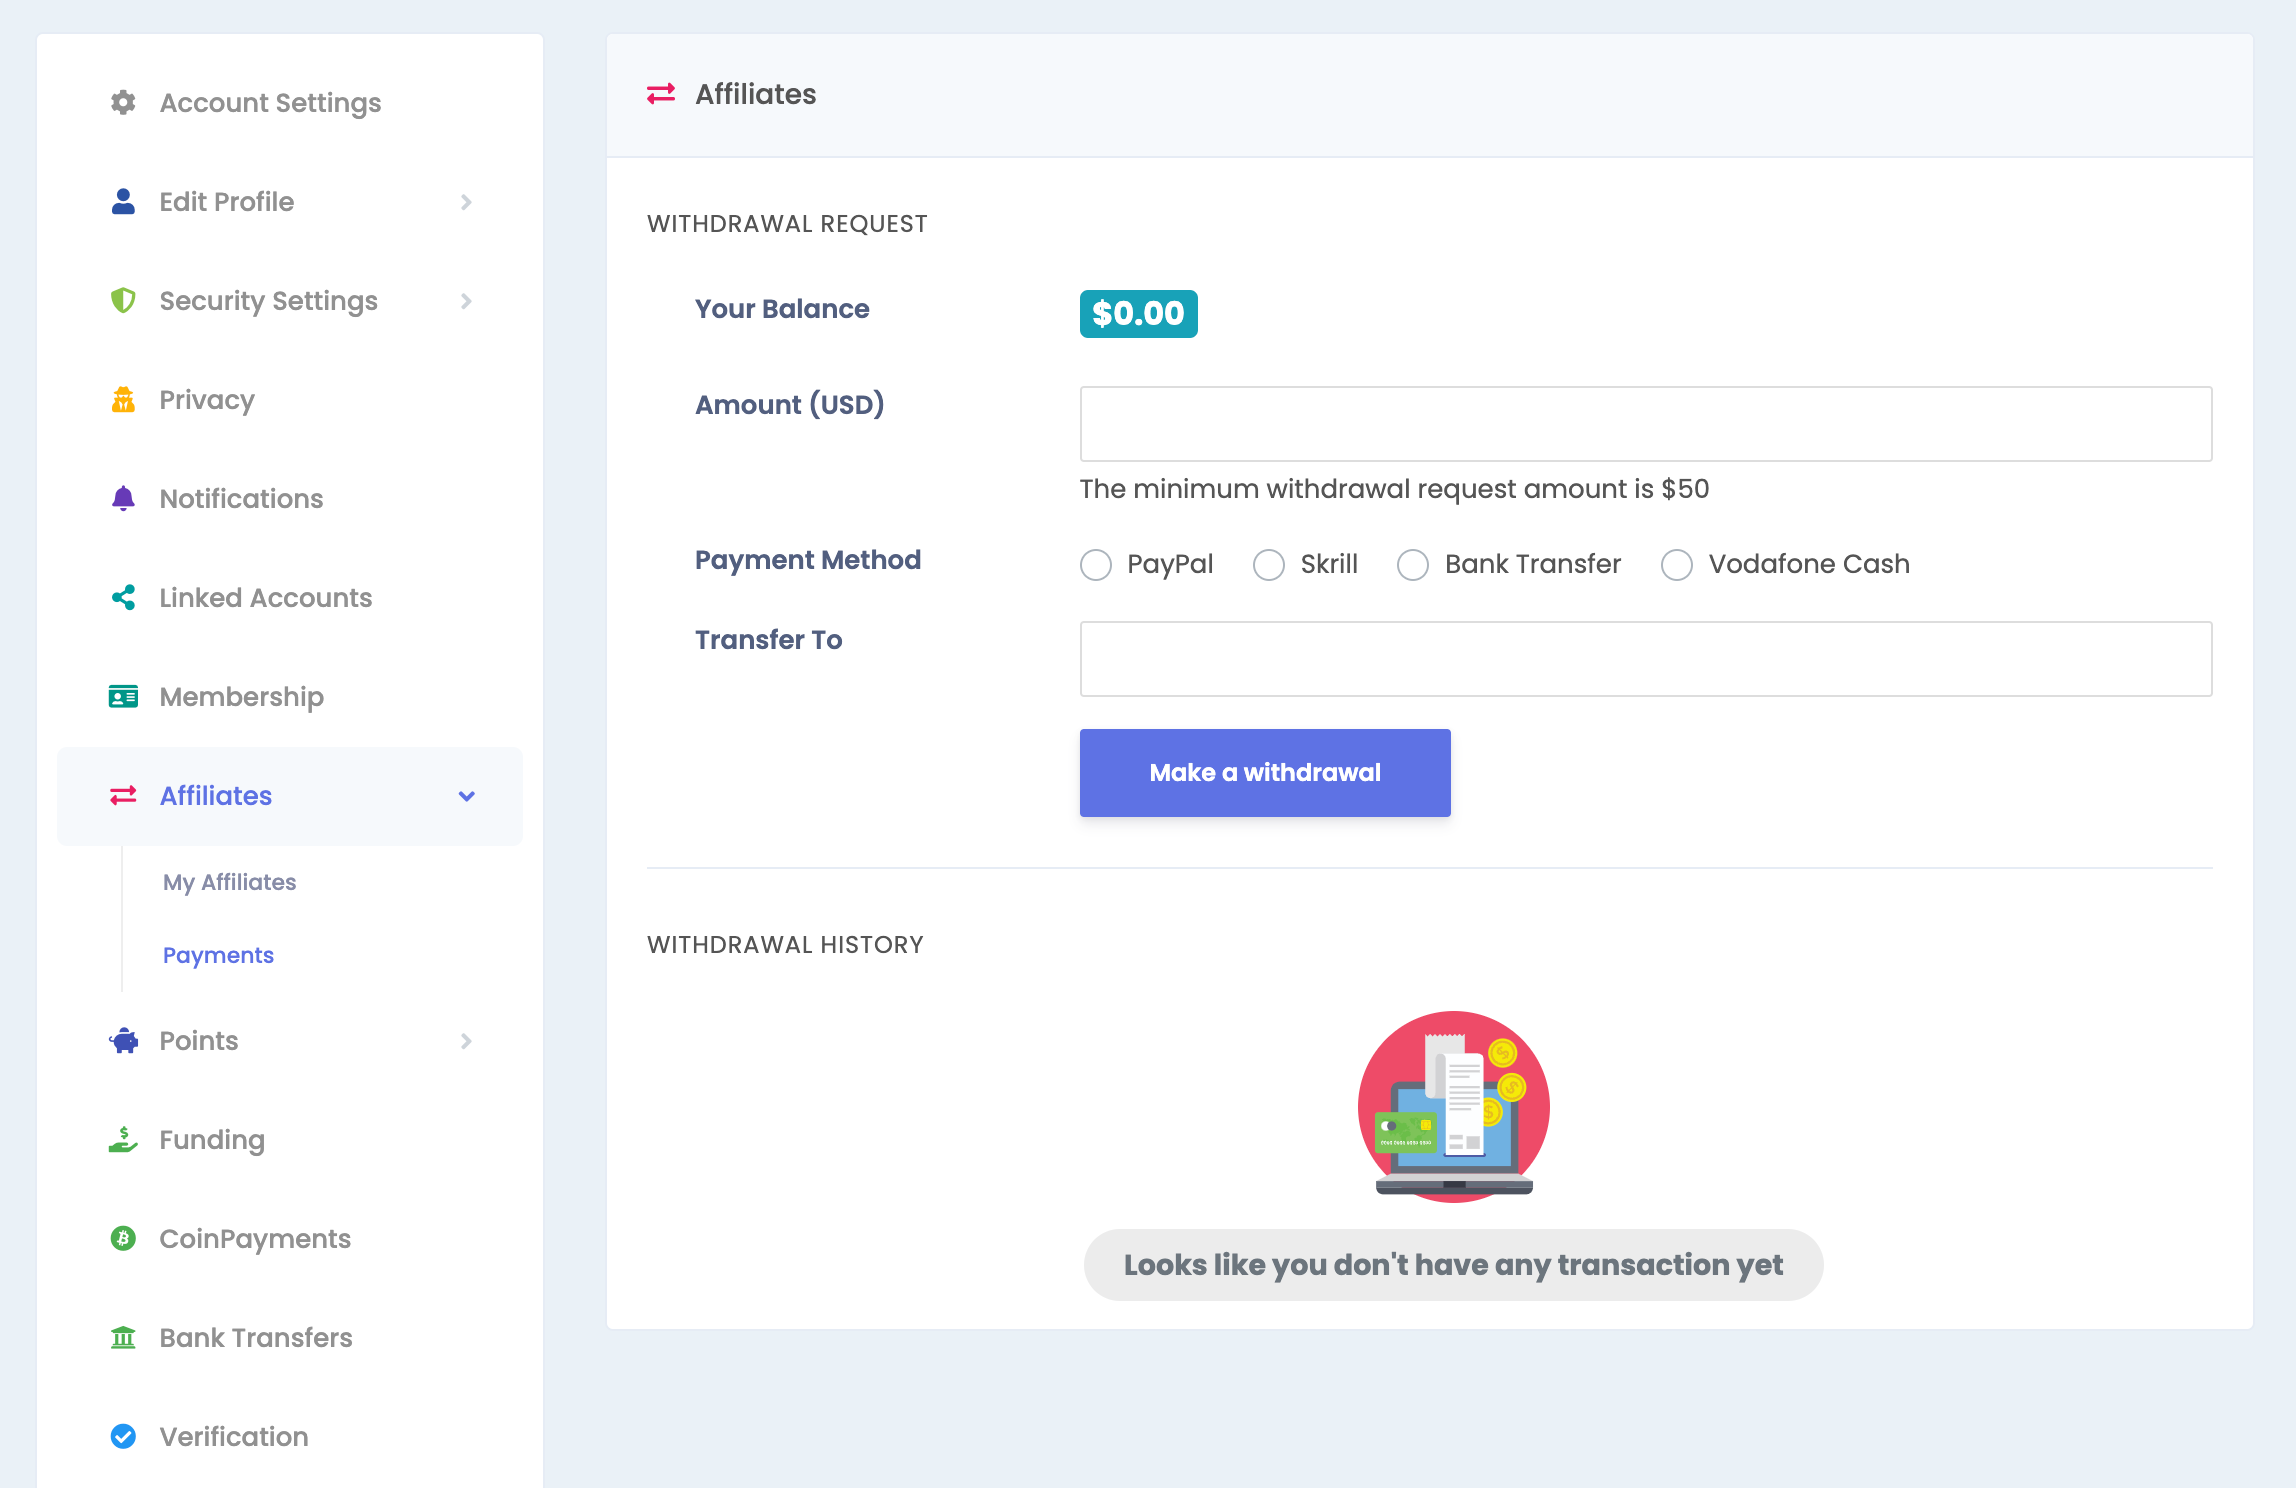
Task: Focus the Amount (USD) input field
Action: (x=1646, y=424)
